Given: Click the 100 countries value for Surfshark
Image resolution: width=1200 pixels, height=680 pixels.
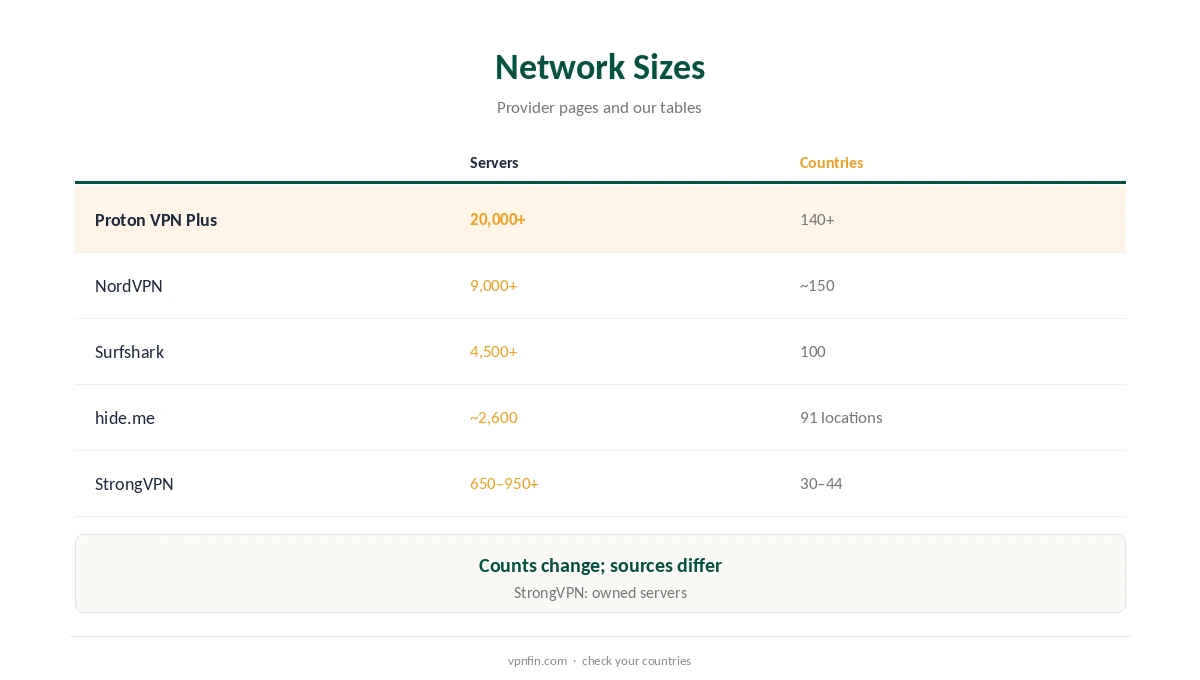Looking at the screenshot, I should point(812,351).
